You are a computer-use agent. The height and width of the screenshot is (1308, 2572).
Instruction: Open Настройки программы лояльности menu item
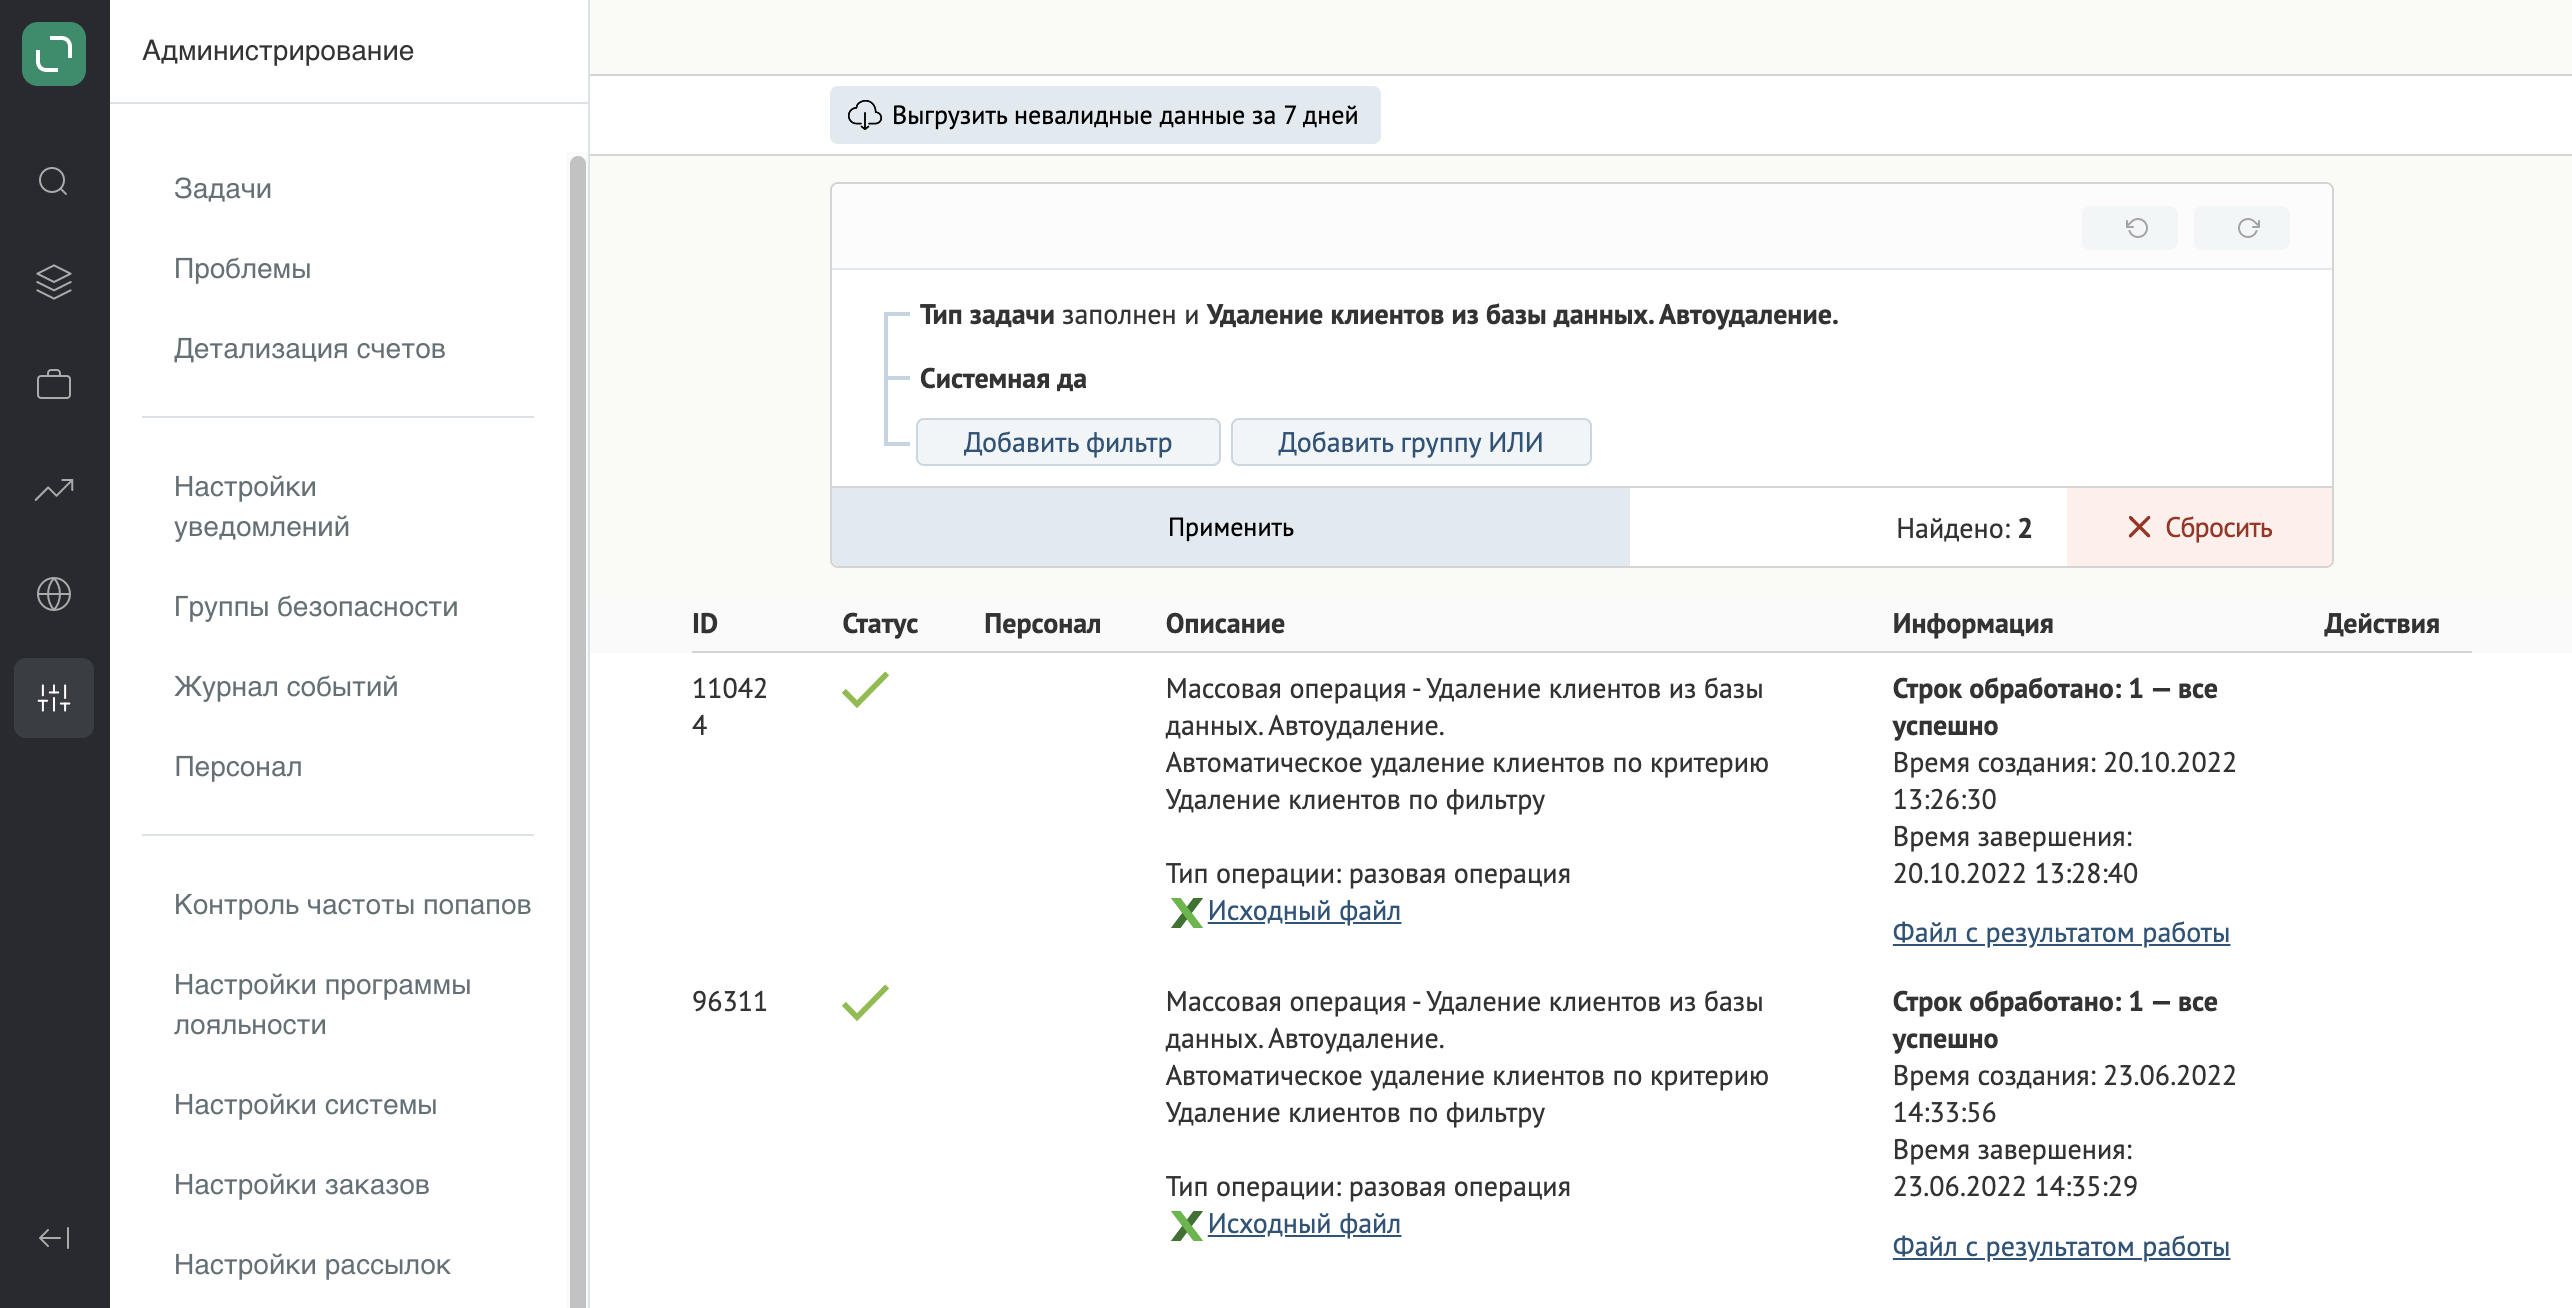[322, 1004]
